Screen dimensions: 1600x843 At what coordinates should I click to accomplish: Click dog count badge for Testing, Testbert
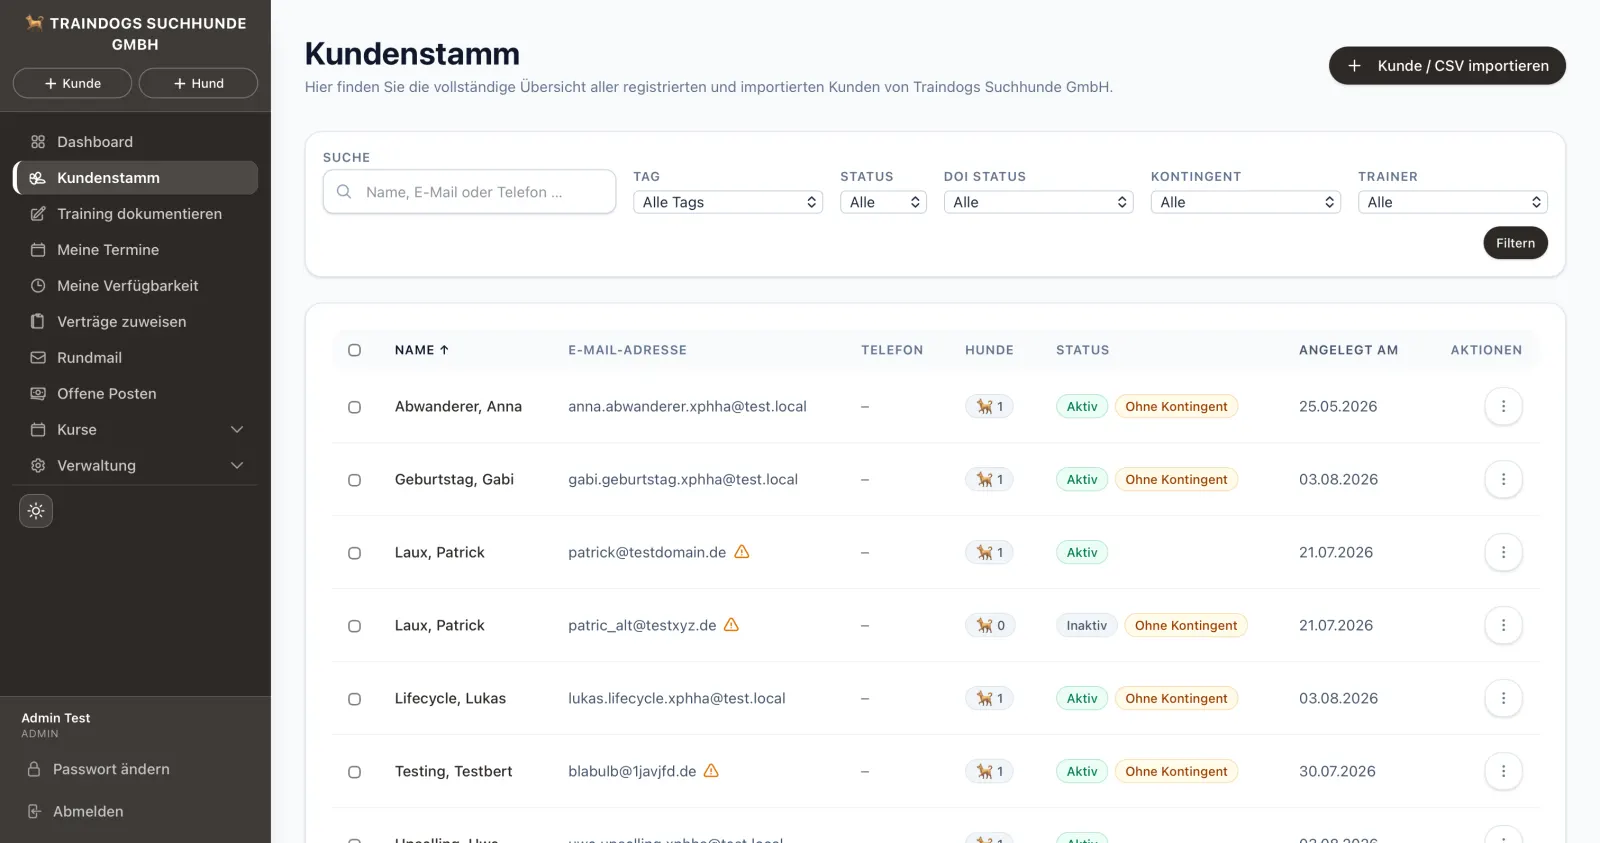click(989, 771)
